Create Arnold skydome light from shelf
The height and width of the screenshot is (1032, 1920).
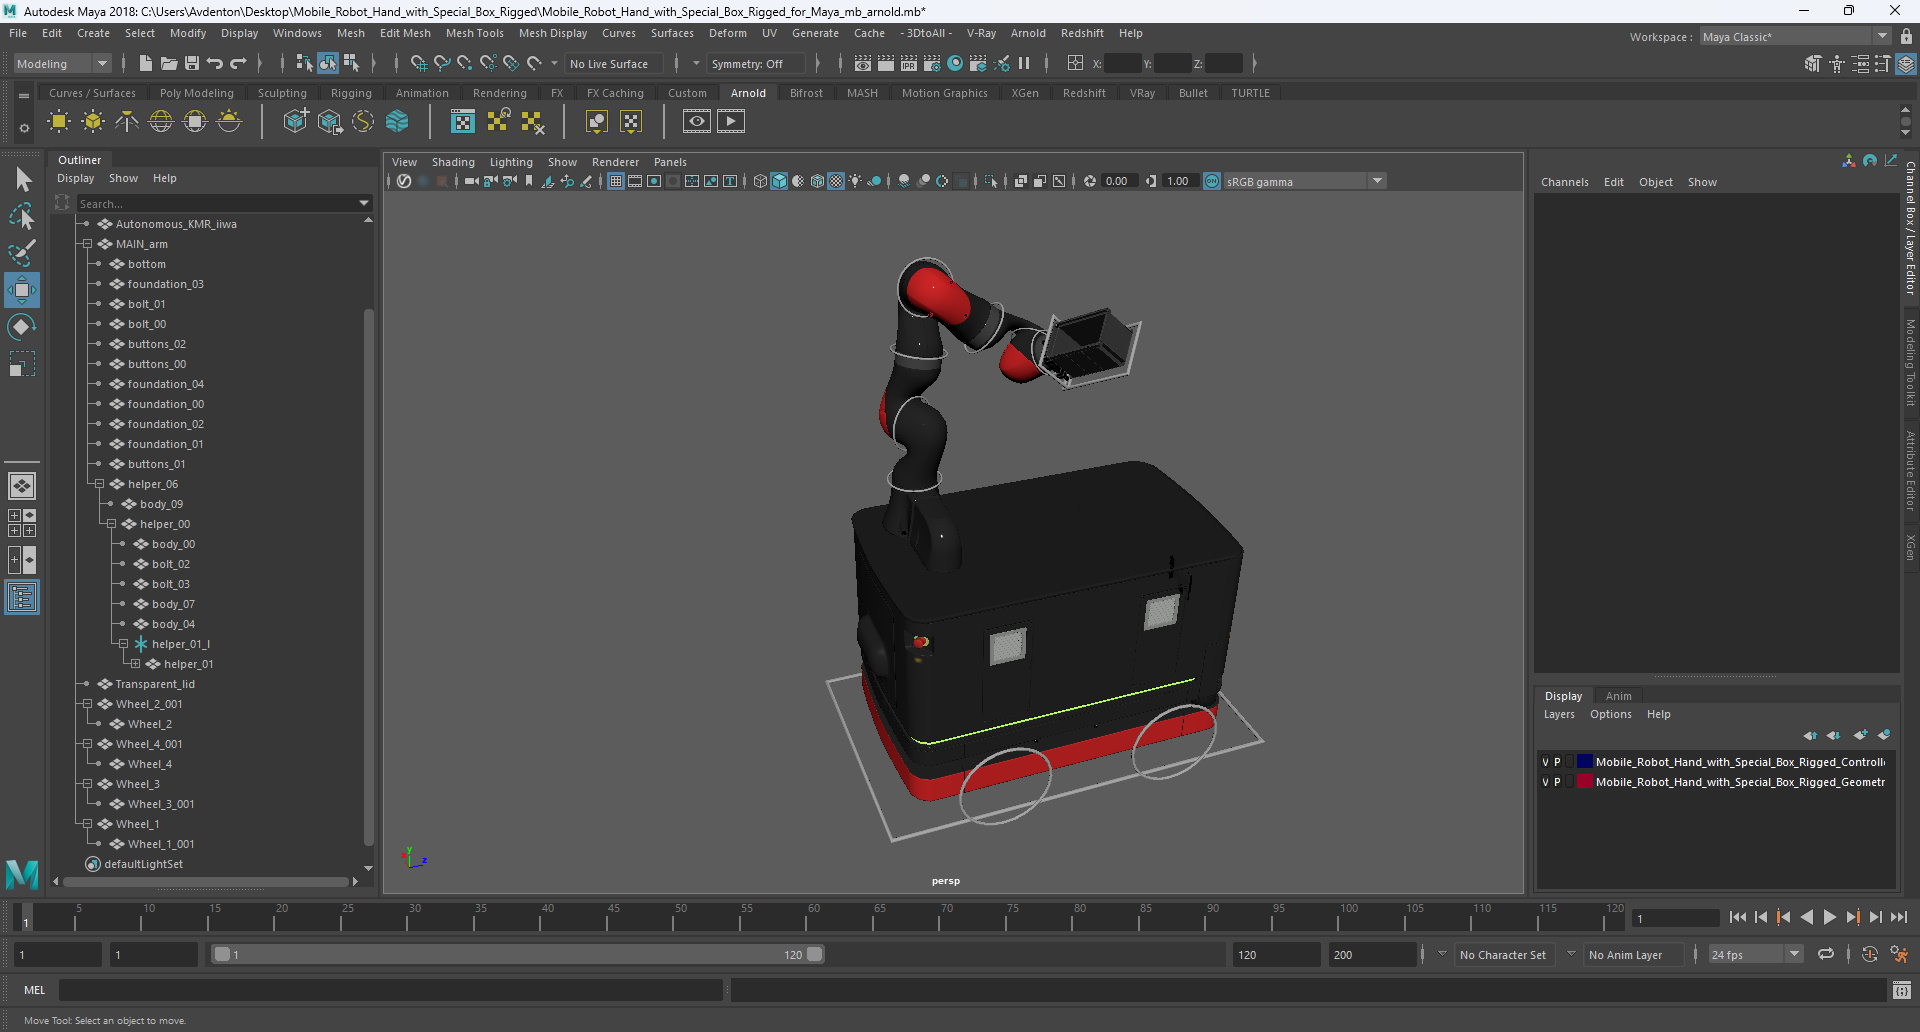[161, 122]
